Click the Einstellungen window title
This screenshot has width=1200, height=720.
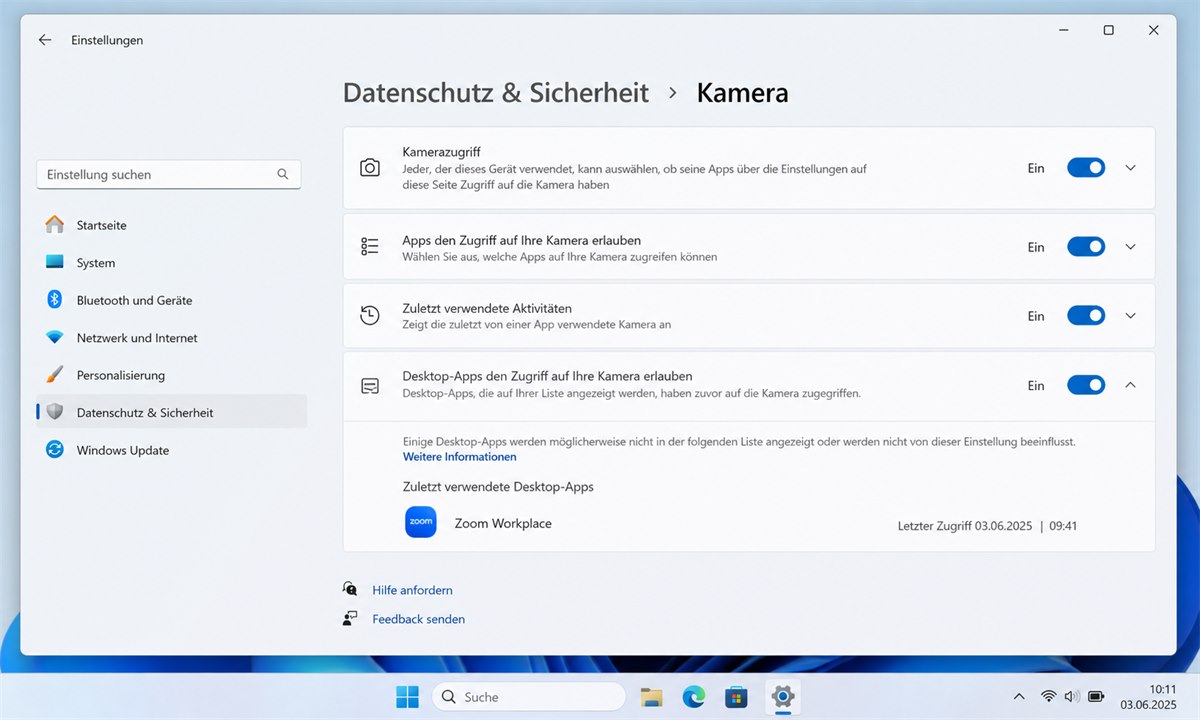click(x=107, y=40)
